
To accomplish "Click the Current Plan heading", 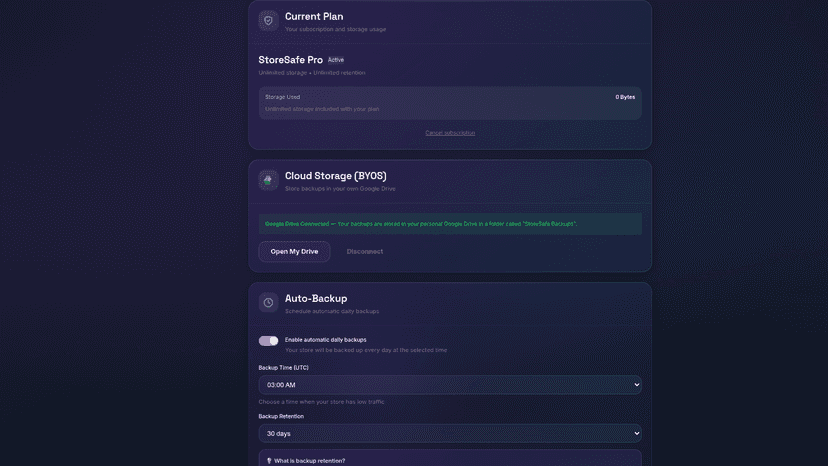I will (314, 16).
